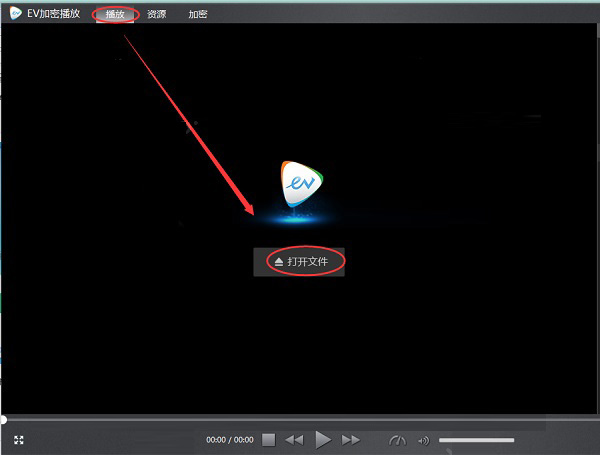600x455 pixels.
Task: Mute the volume speaker icon
Action: pyautogui.click(x=424, y=441)
